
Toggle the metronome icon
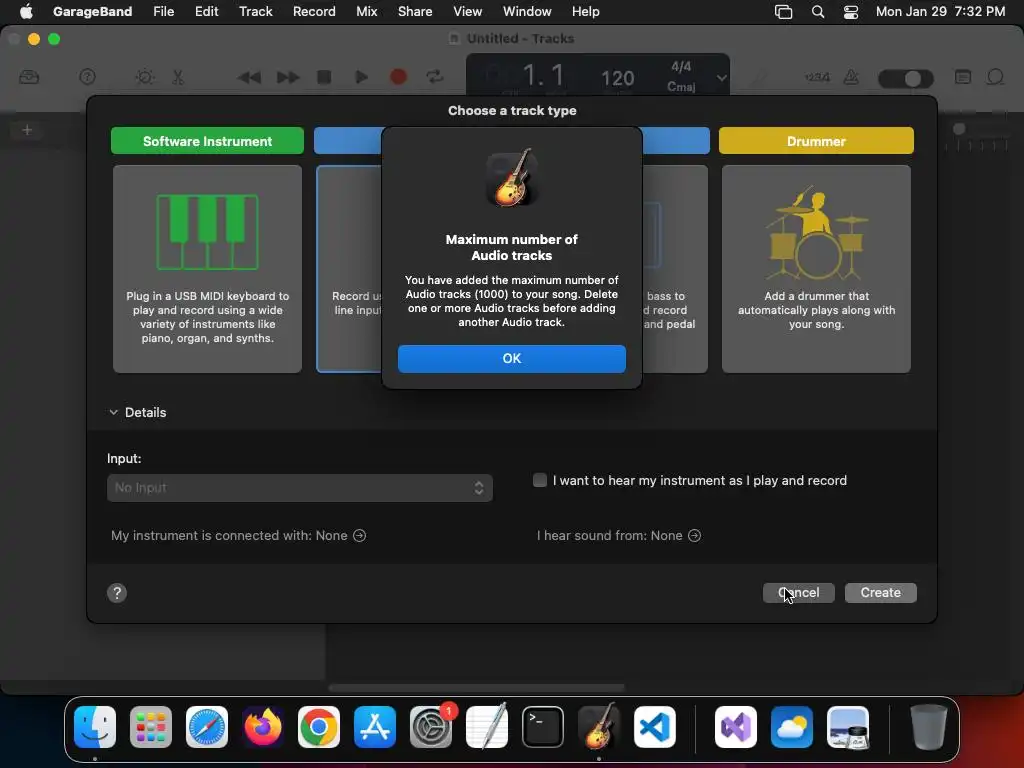pos(851,77)
